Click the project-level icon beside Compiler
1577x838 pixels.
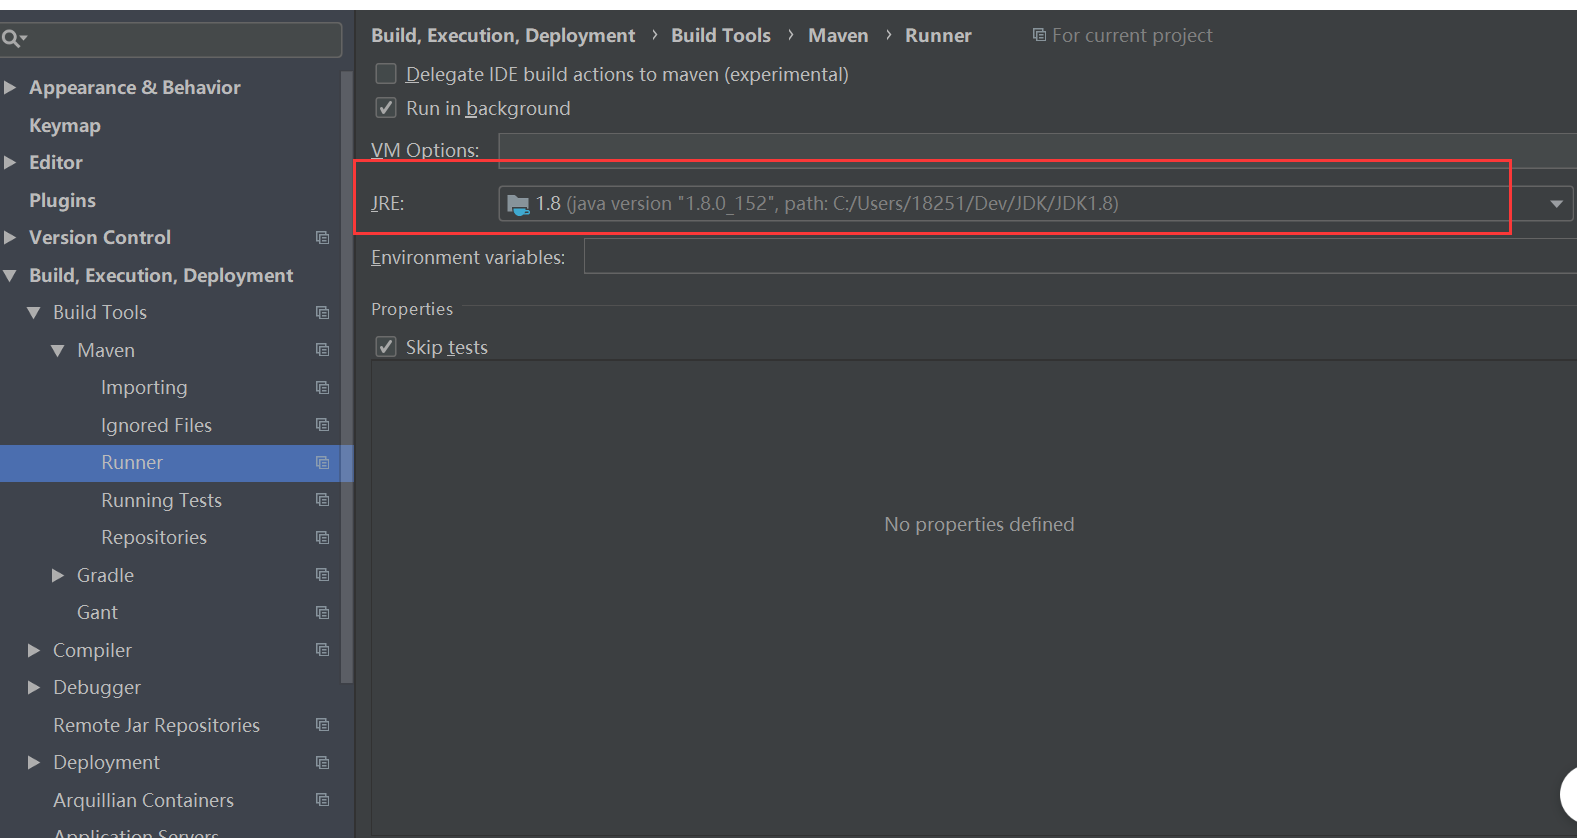coord(322,650)
